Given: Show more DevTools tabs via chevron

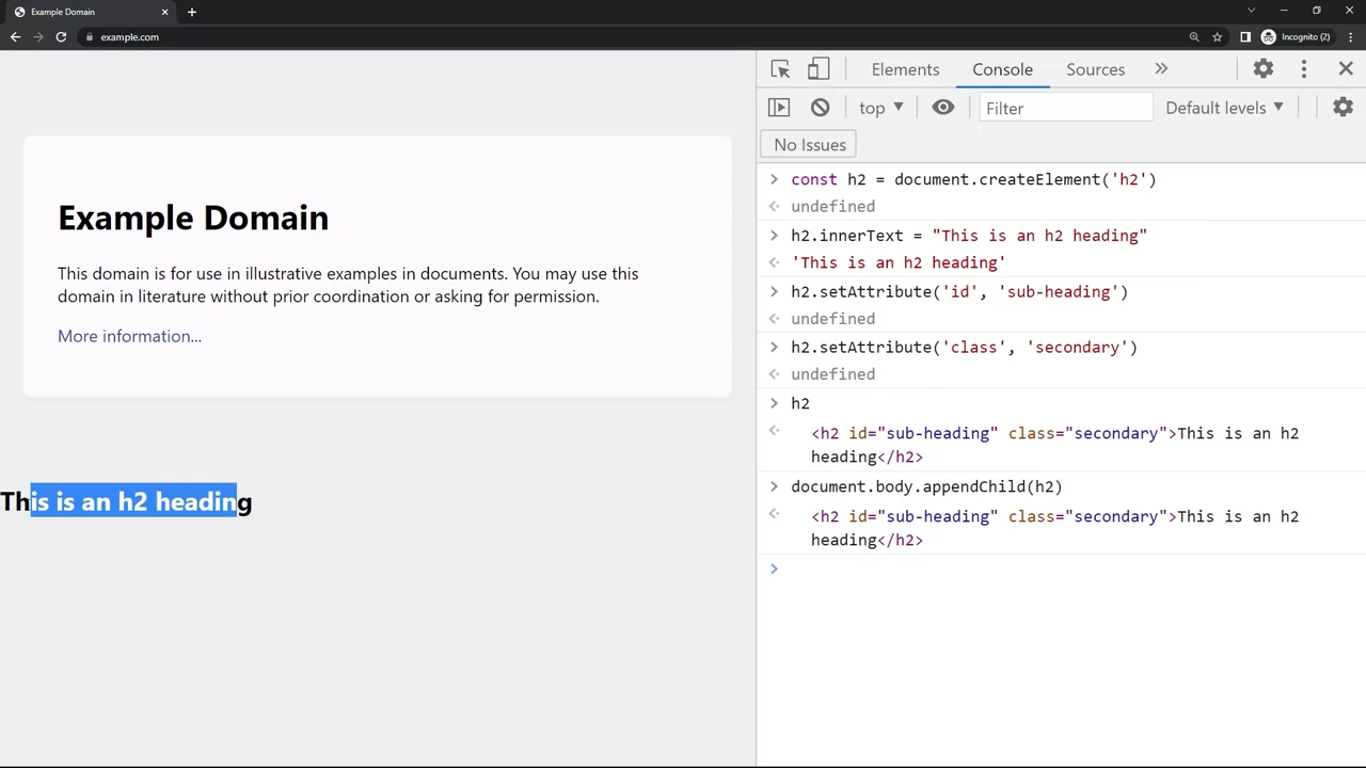Looking at the screenshot, I should pyautogui.click(x=1161, y=69).
